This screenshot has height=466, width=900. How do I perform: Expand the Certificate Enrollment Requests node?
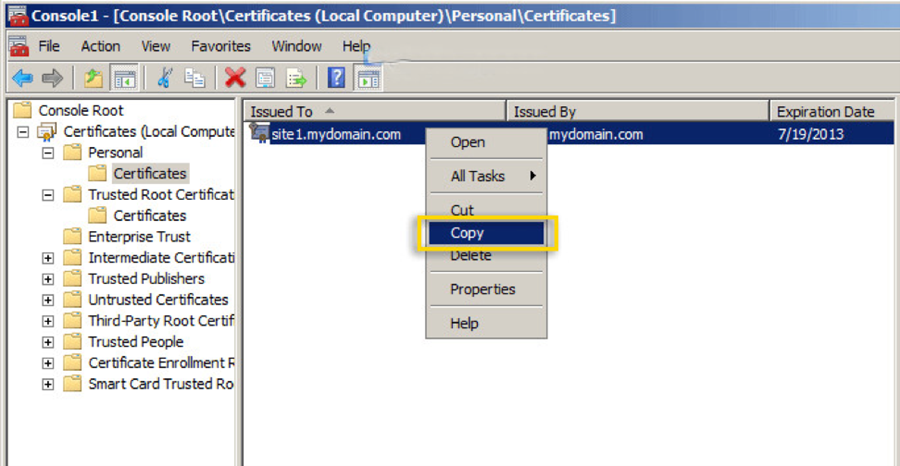click(x=48, y=363)
